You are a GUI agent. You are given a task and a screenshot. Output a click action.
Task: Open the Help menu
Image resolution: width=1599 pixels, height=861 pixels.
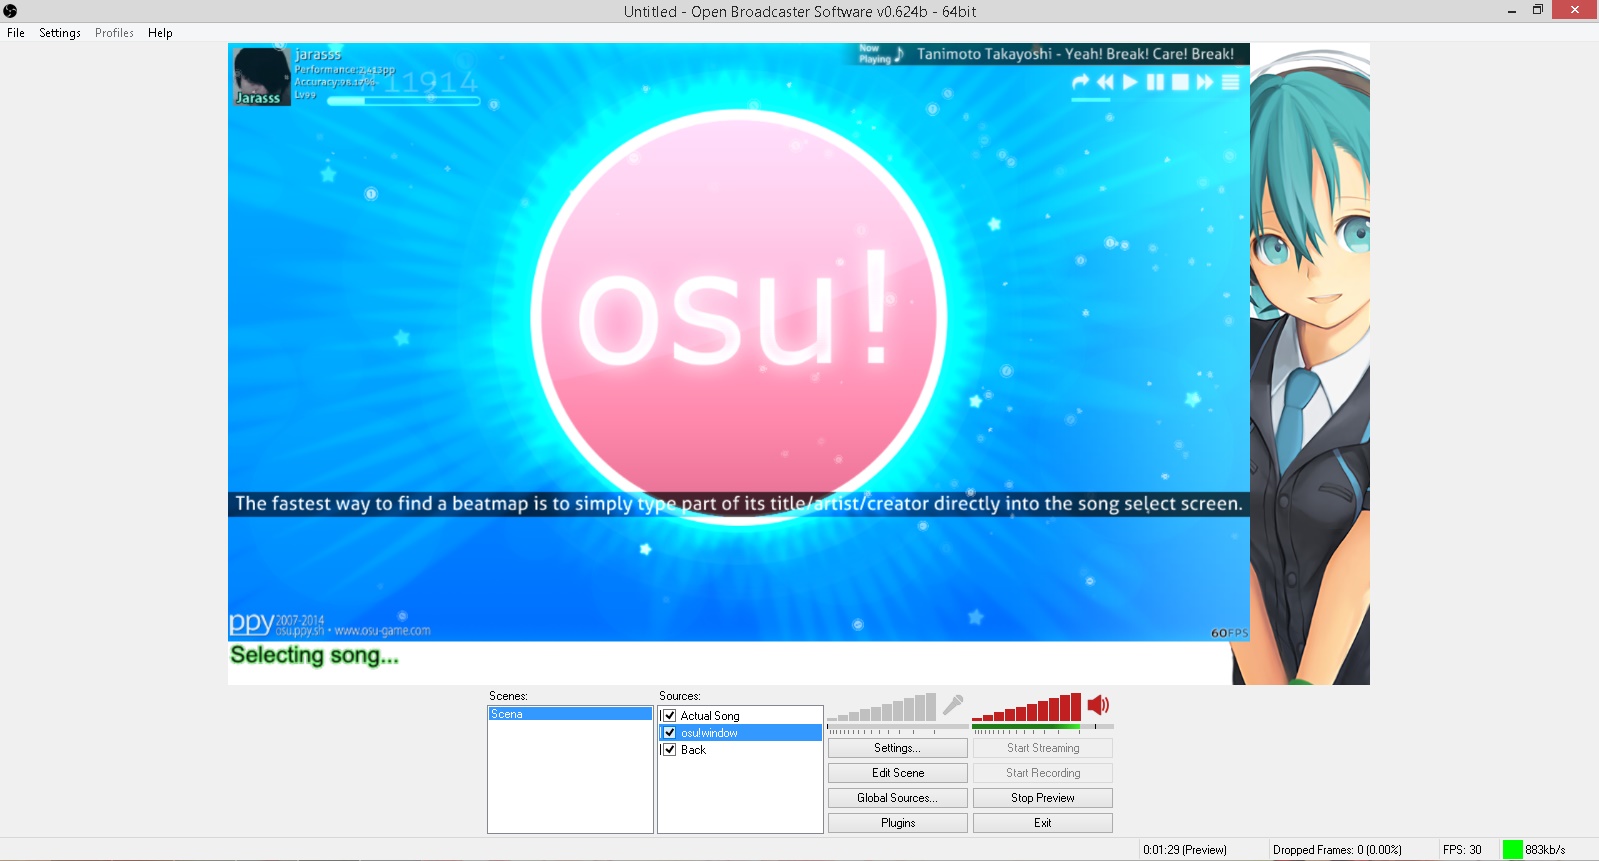(x=160, y=33)
